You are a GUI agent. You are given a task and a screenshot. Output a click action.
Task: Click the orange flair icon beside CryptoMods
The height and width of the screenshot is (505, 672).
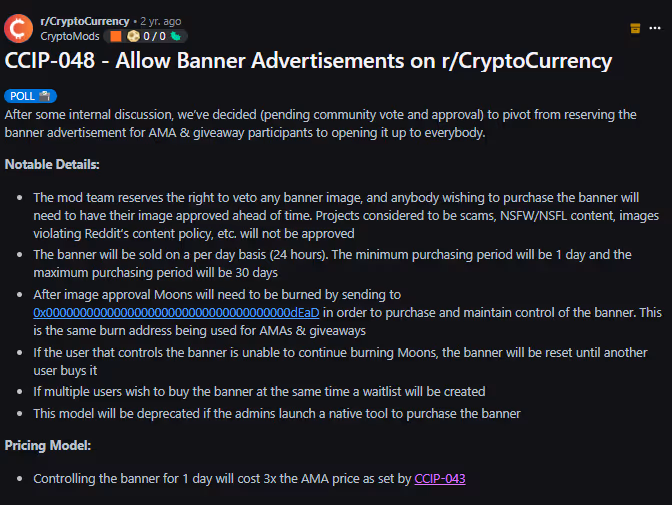[114, 36]
